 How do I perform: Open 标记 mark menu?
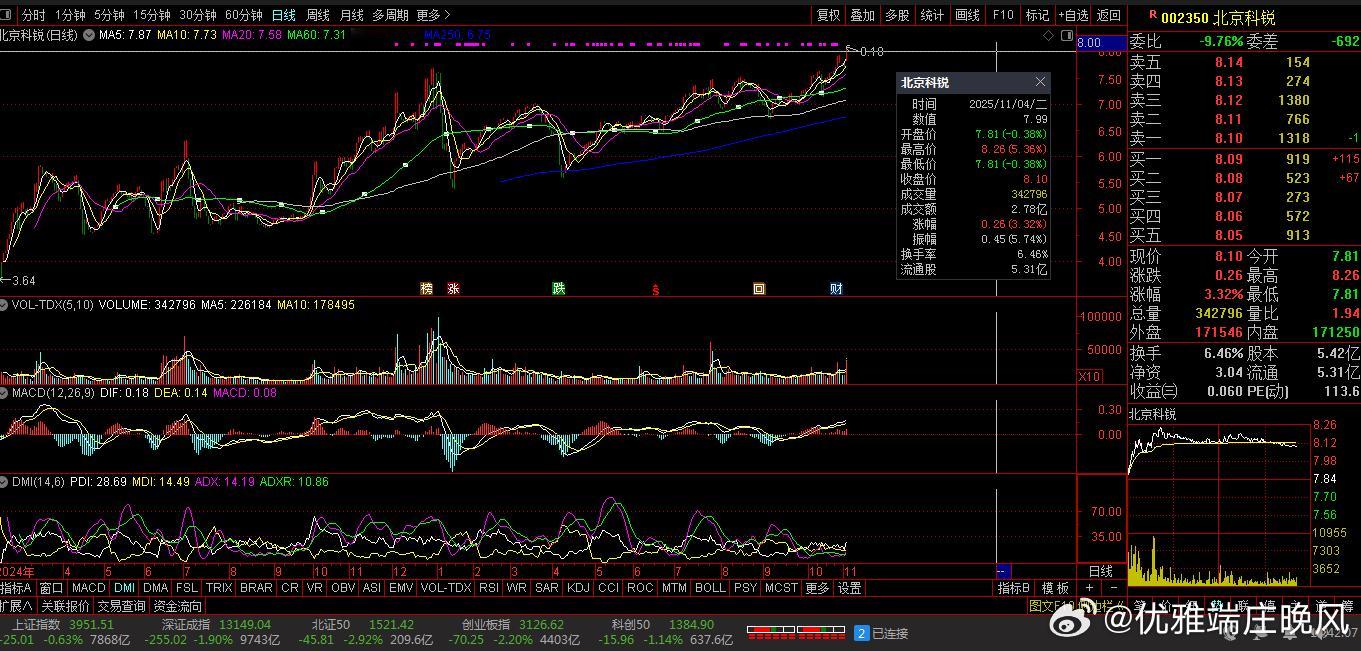point(1038,15)
